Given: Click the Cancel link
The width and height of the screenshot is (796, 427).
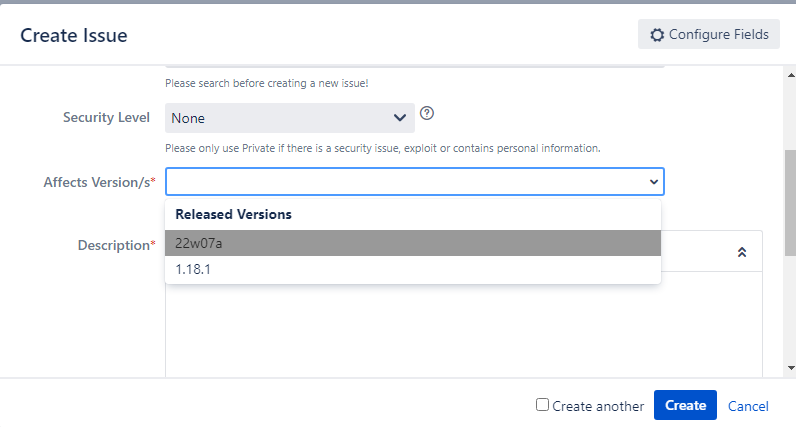Looking at the screenshot, I should pos(748,406).
